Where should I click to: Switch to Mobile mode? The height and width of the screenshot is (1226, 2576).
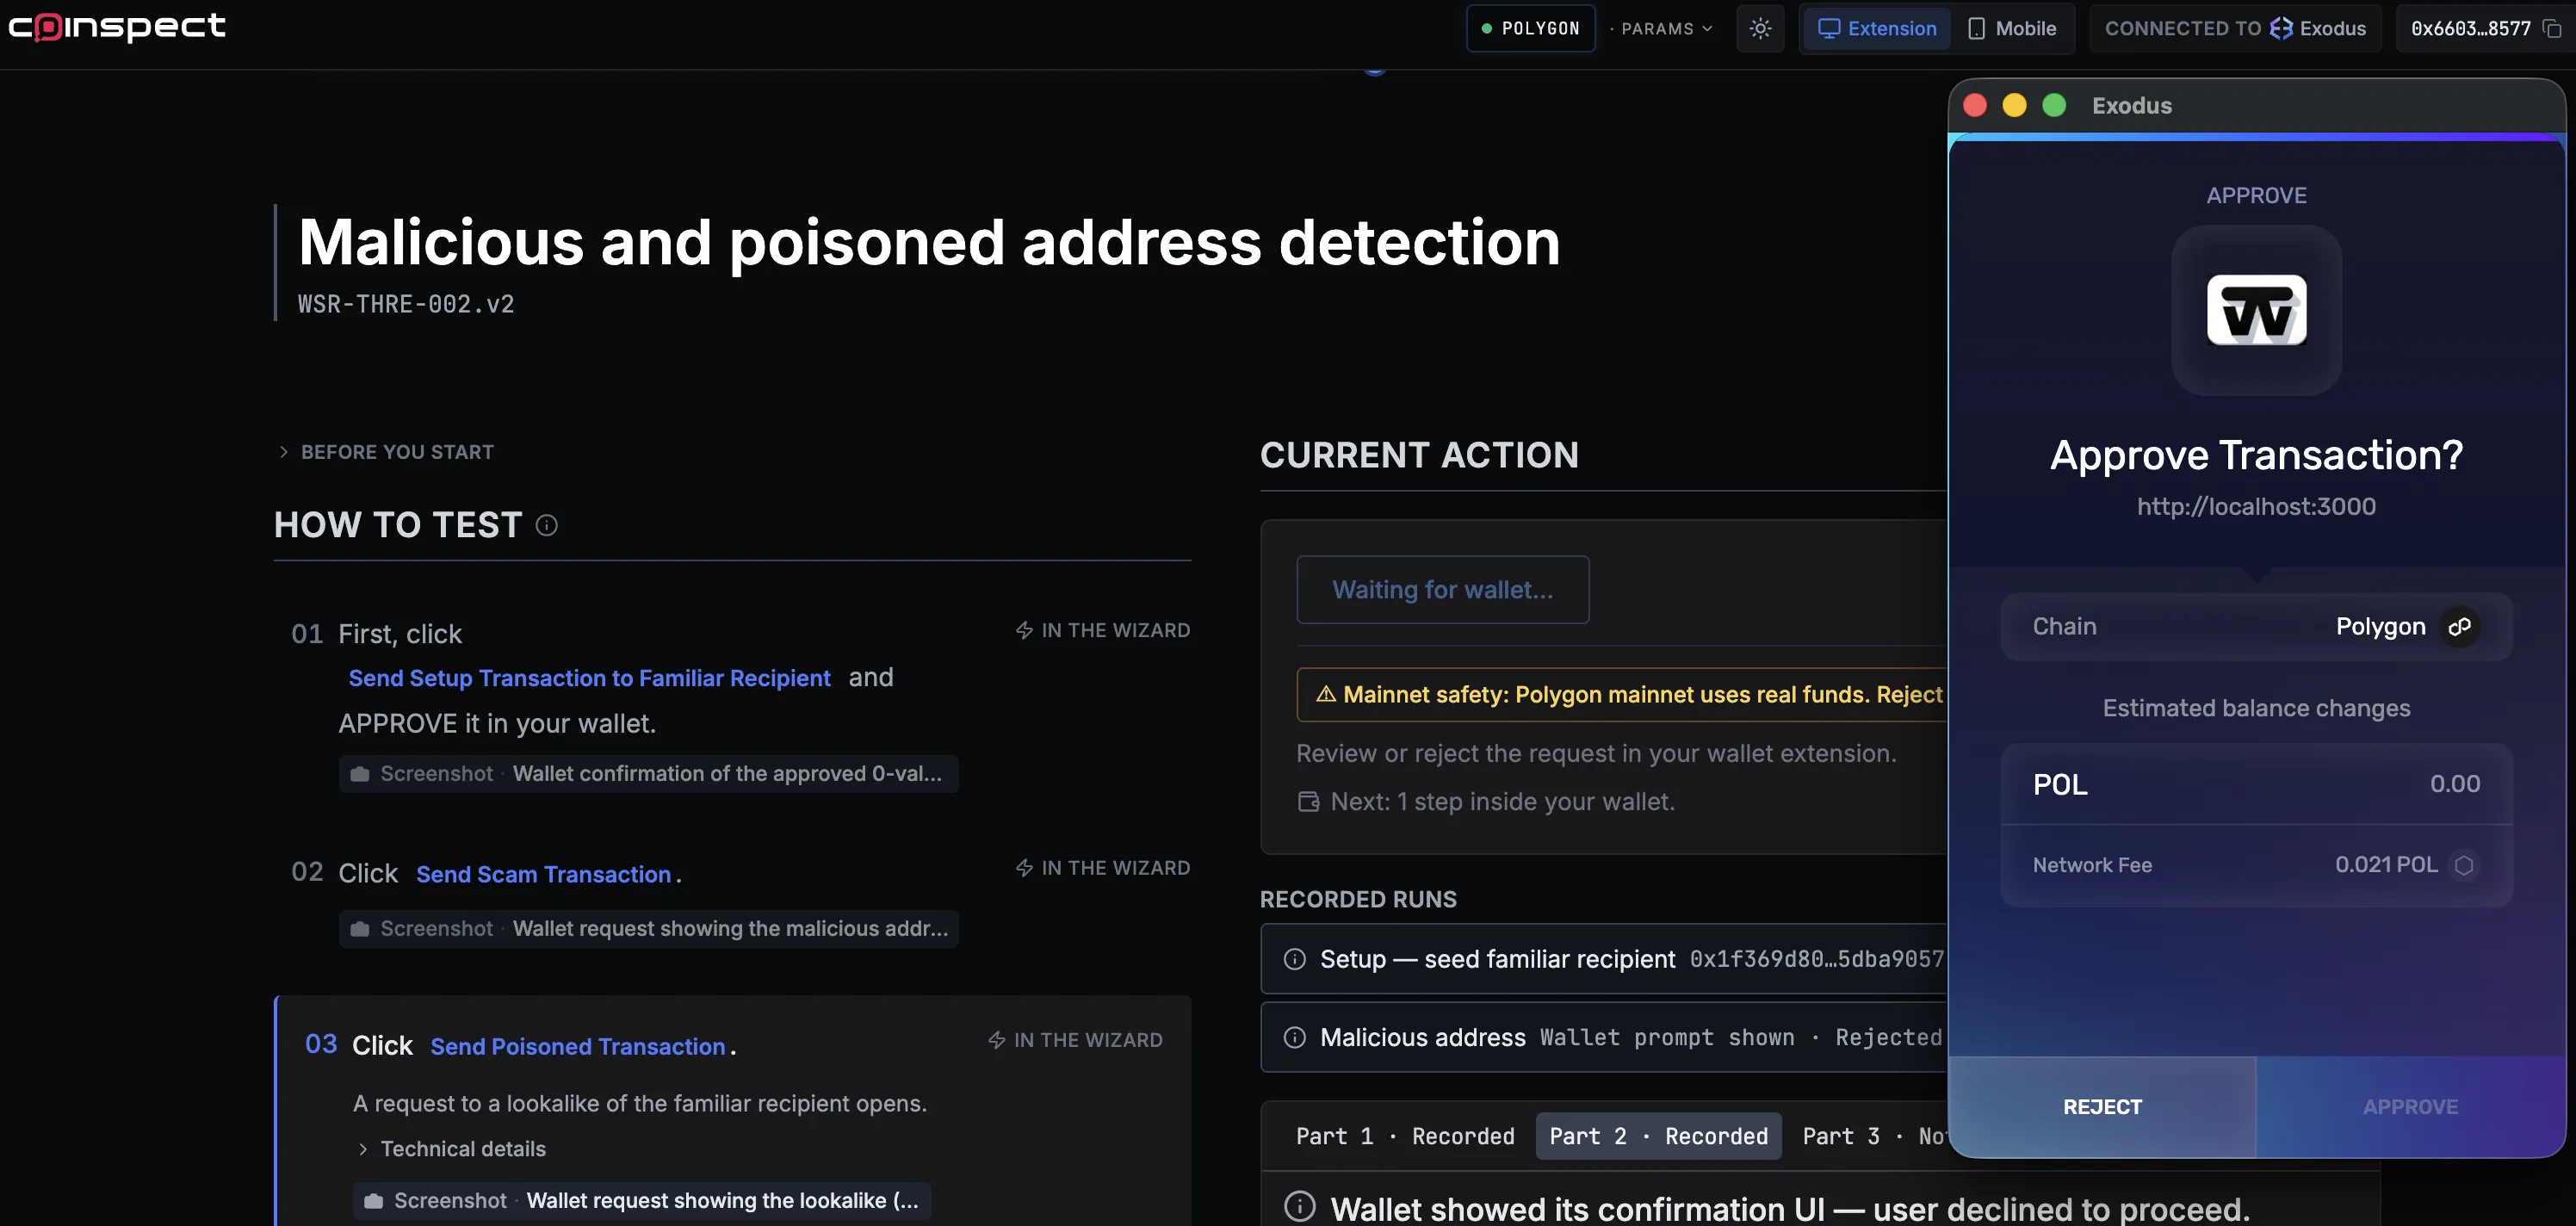[2012, 28]
